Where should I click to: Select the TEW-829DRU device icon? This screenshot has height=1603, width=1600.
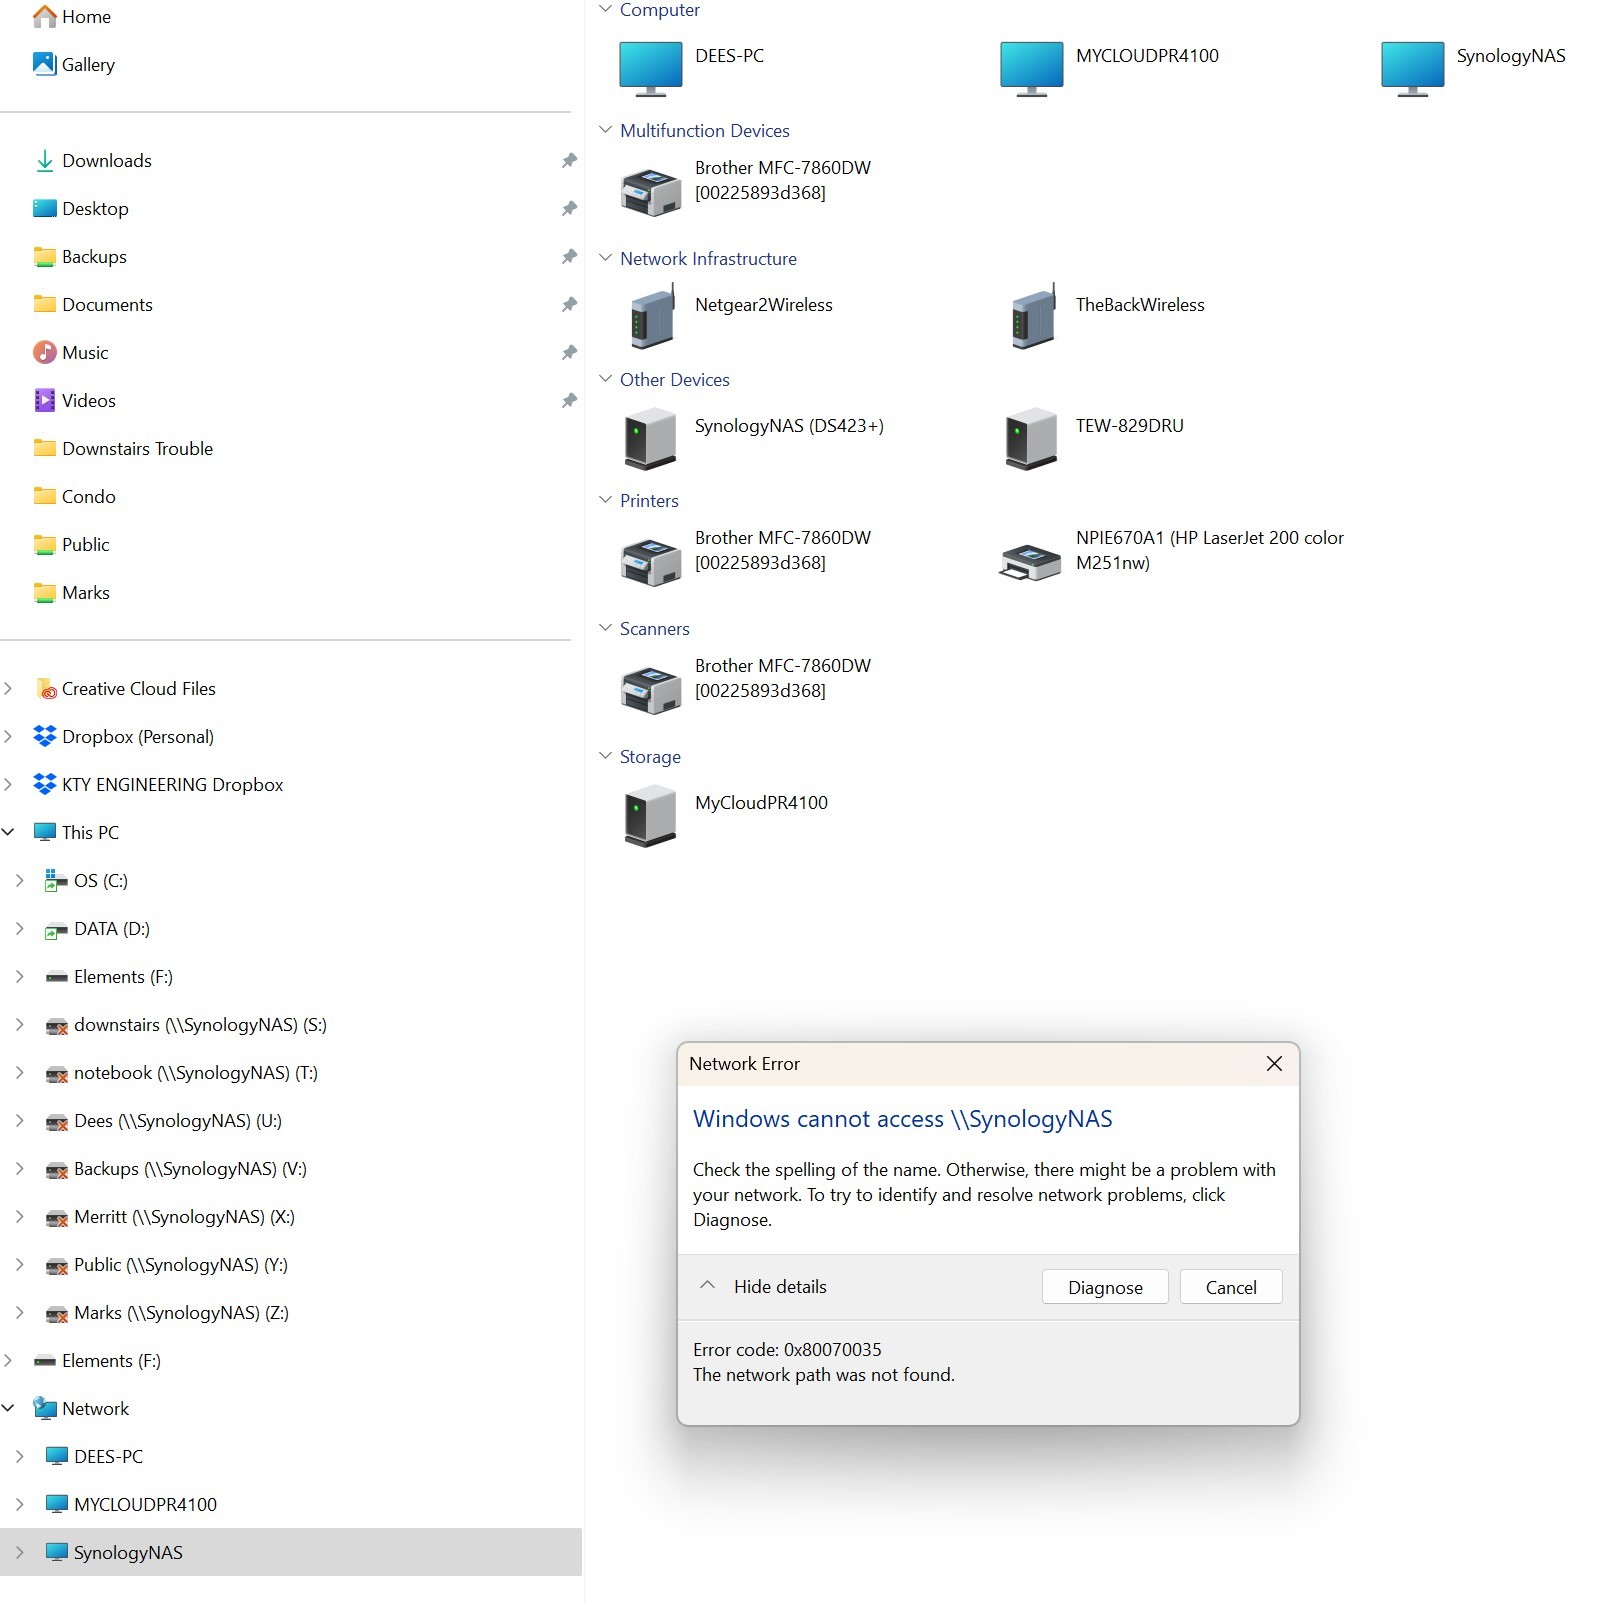click(x=1031, y=437)
